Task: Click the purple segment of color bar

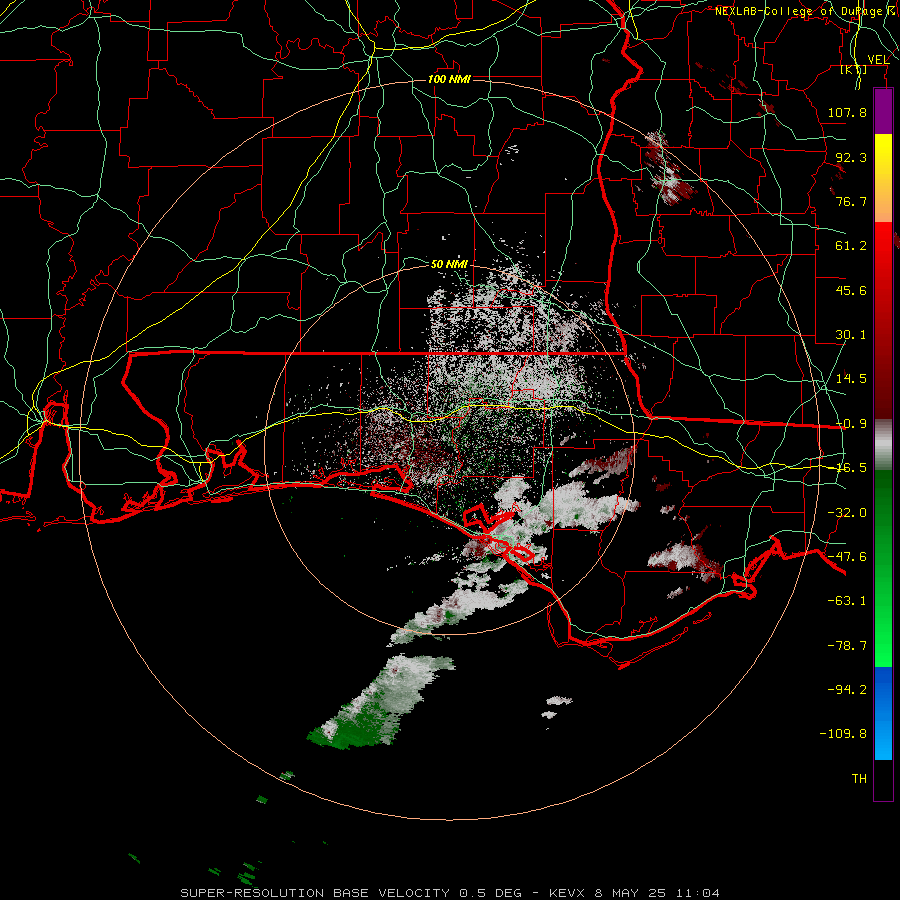Action: pyautogui.click(x=883, y=112)
